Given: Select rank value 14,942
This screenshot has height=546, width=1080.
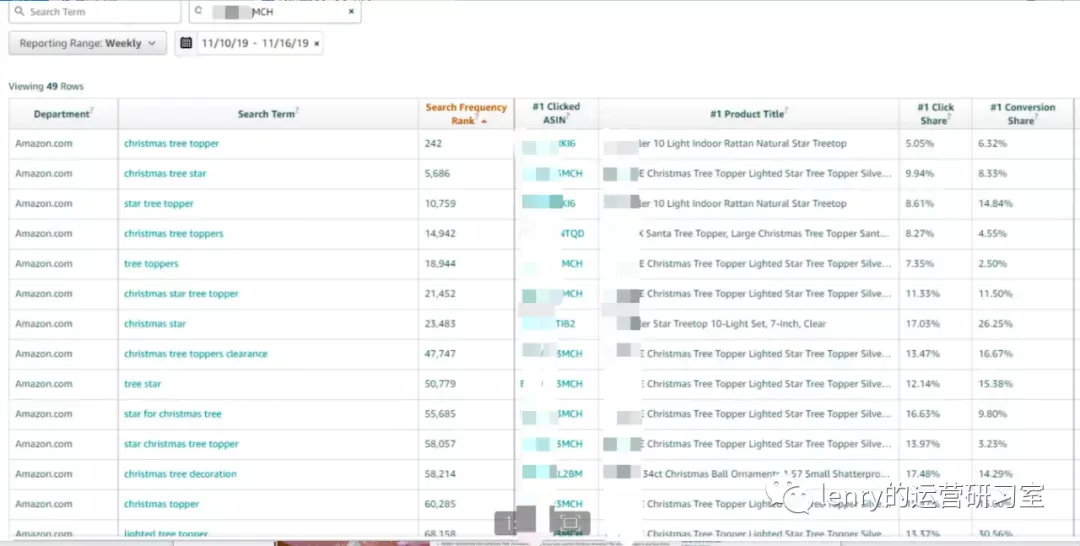Looking at the screenshot, I should click(x=440, y=233).
